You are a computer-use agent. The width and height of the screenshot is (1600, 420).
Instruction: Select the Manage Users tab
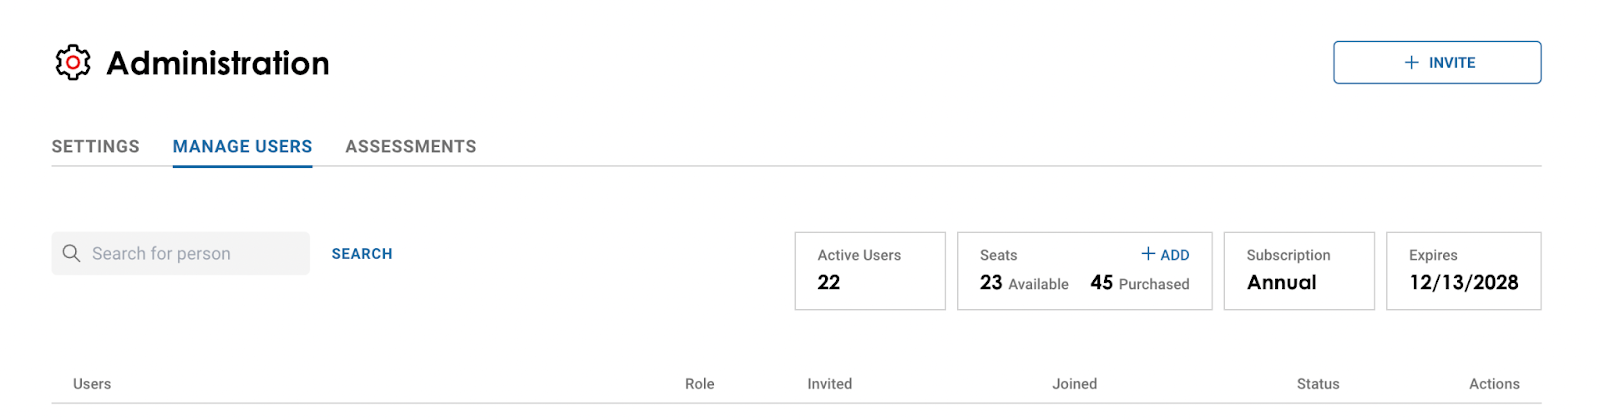pos(242,146)
